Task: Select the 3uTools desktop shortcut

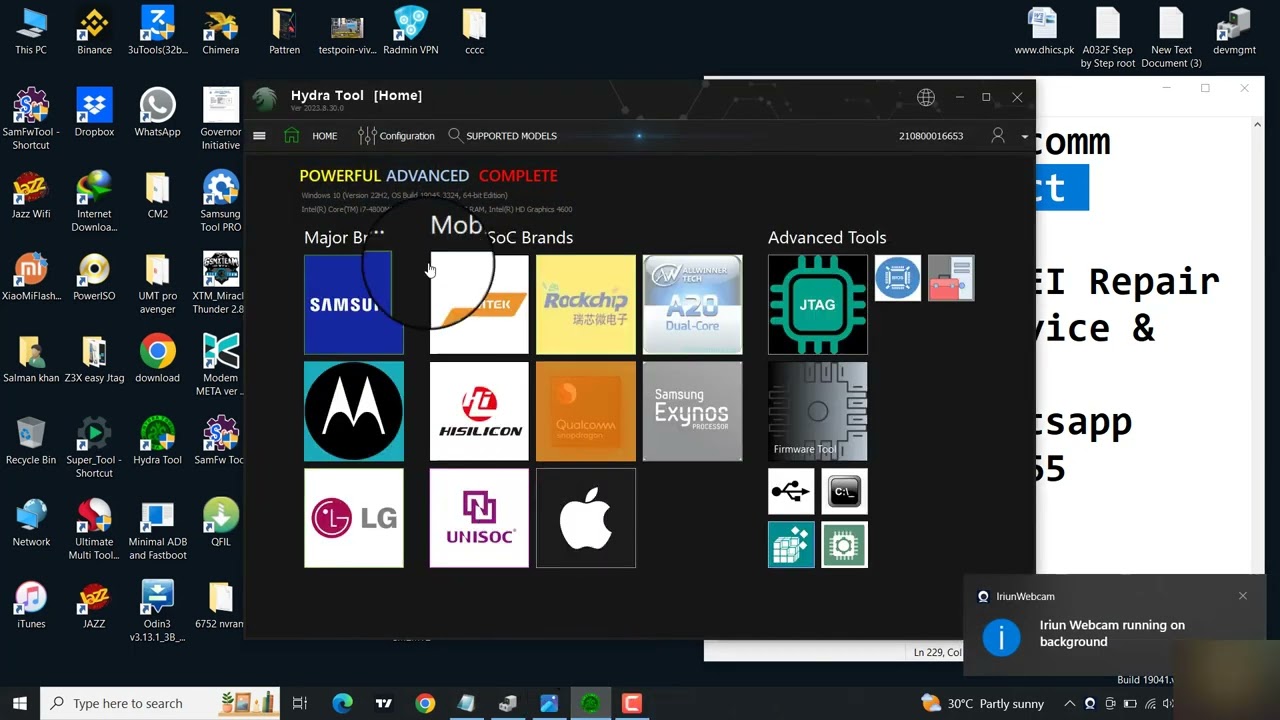Action: coord(157,32)
